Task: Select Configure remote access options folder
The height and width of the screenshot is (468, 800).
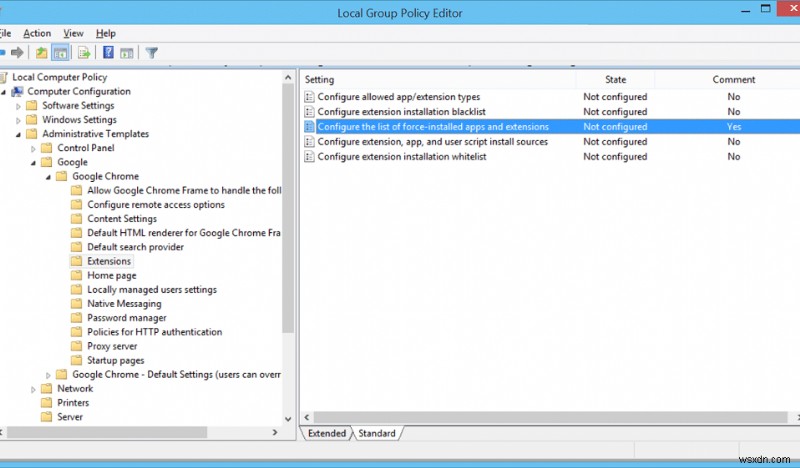Action: point(156,205)
